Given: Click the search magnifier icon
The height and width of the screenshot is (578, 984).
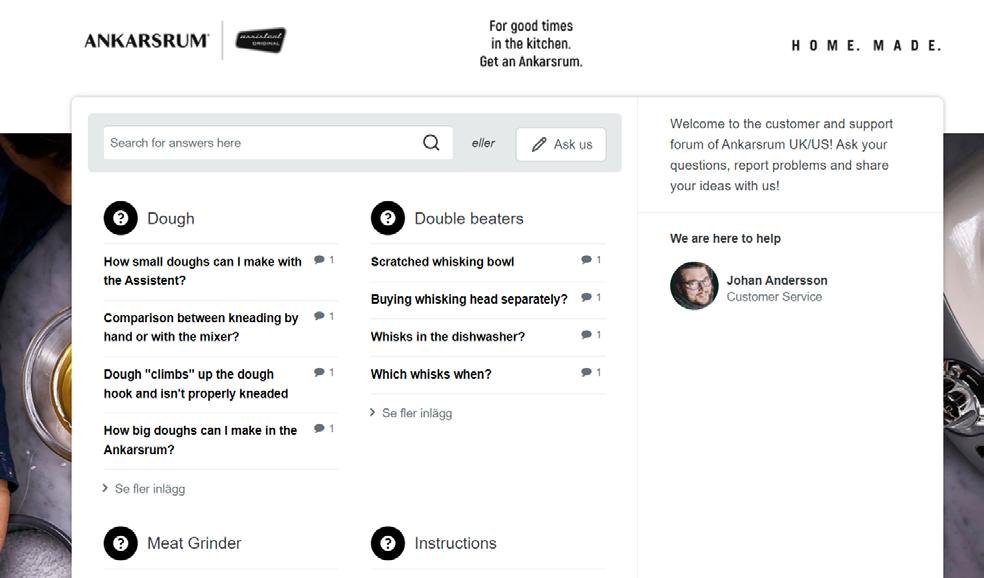Looking at the screenshot, I should tap(431, 142).
